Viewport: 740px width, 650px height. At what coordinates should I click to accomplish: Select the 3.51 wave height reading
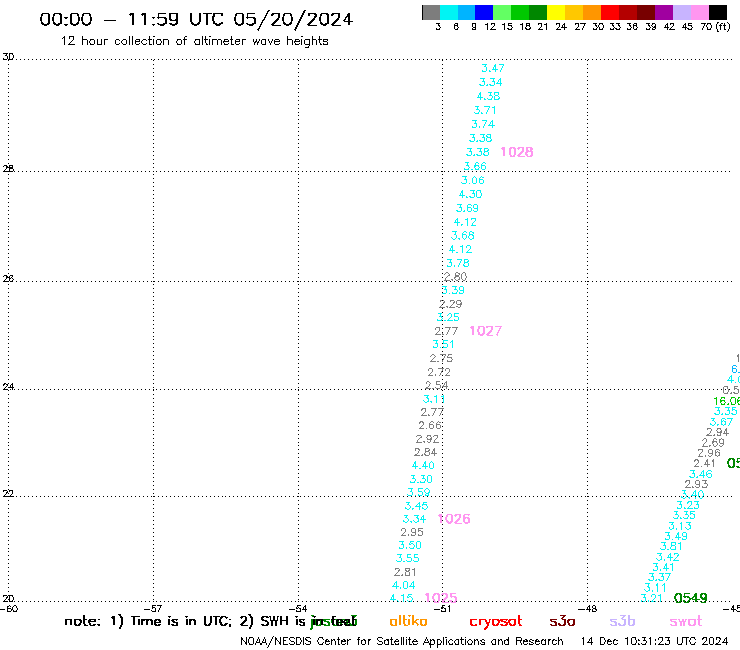tap(443, 345)
